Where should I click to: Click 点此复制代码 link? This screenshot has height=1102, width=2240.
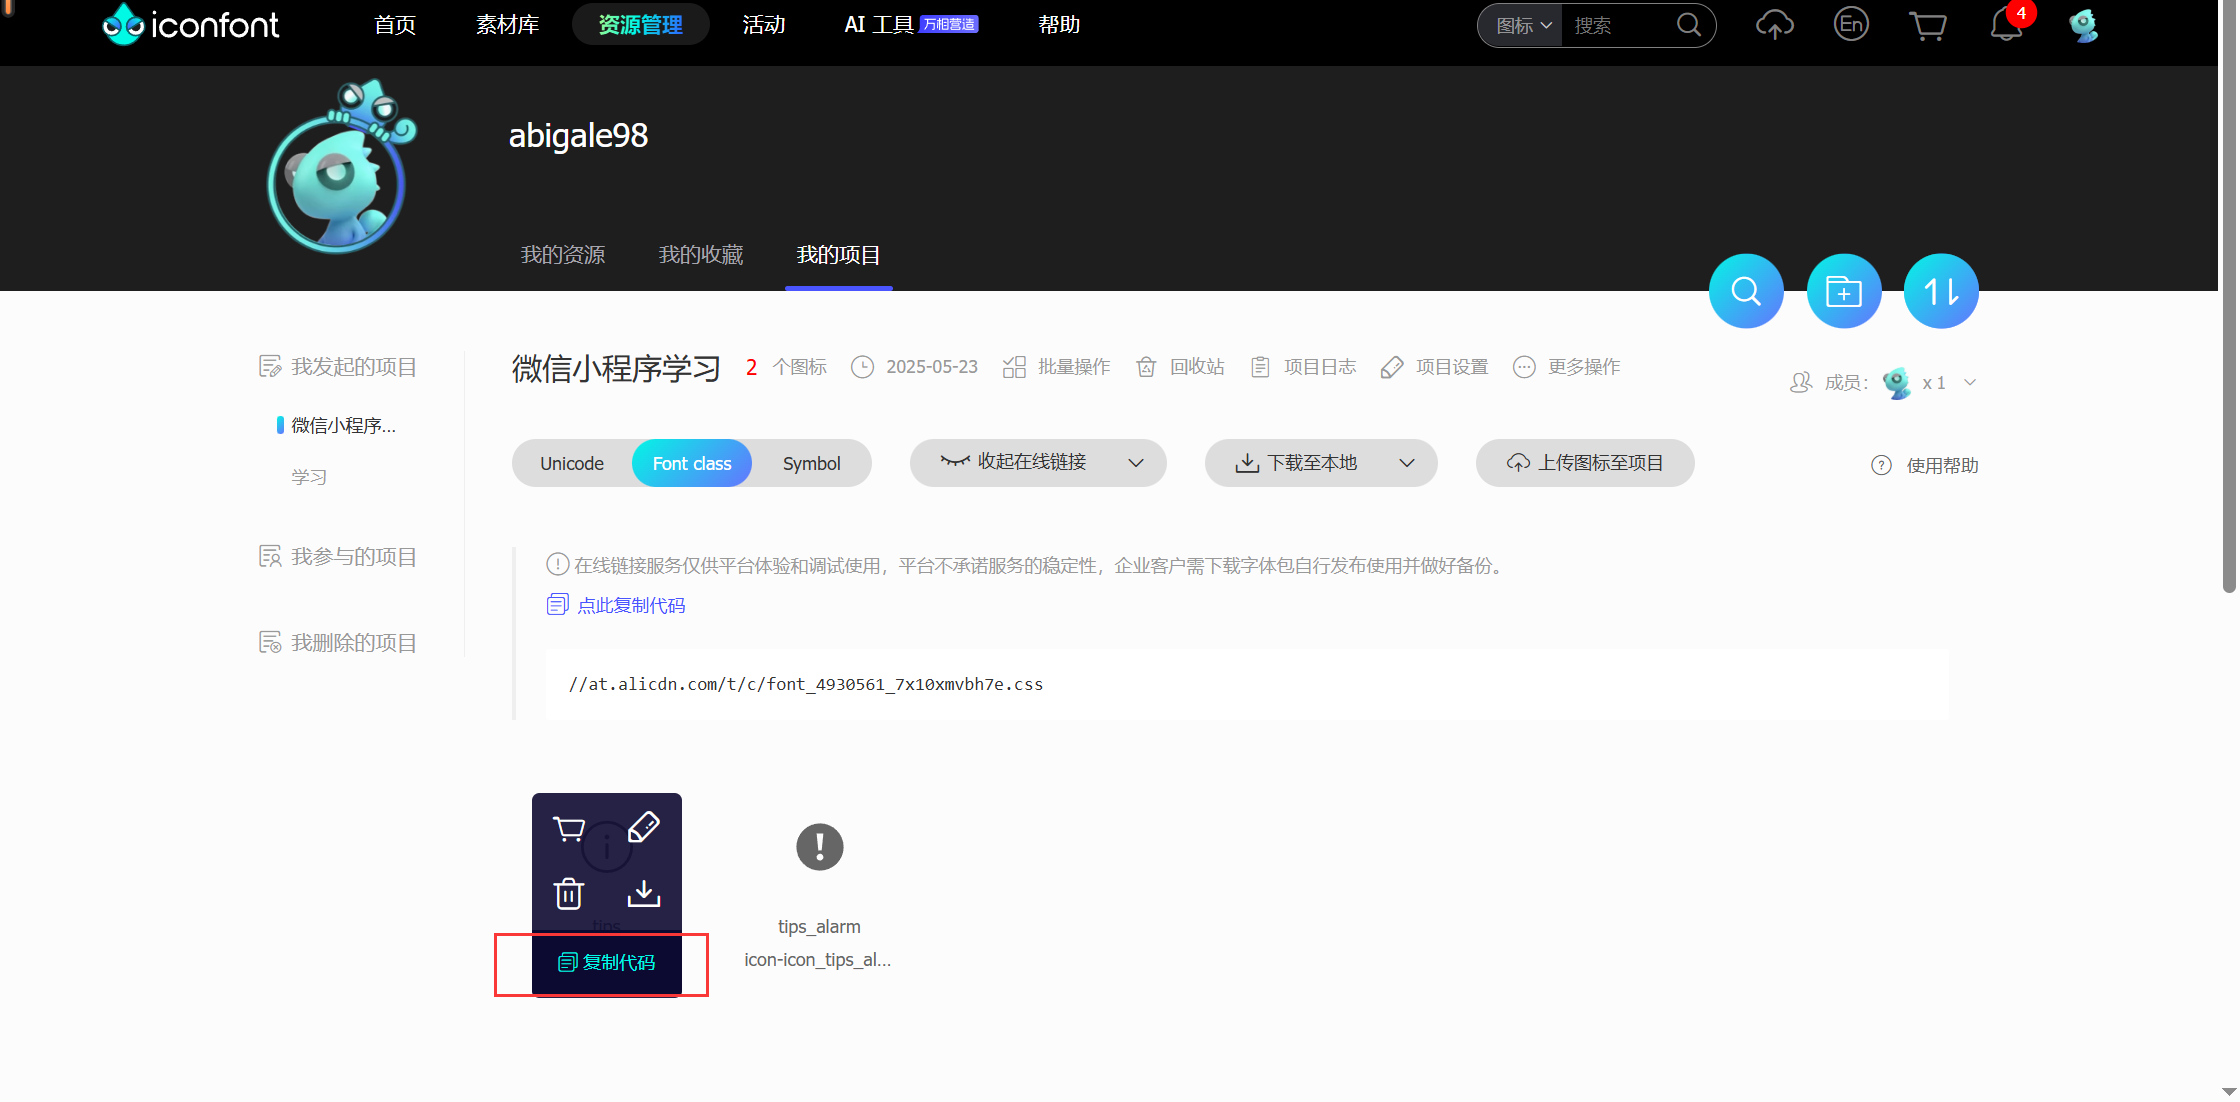pyautogui.click(x=630, y=605)
